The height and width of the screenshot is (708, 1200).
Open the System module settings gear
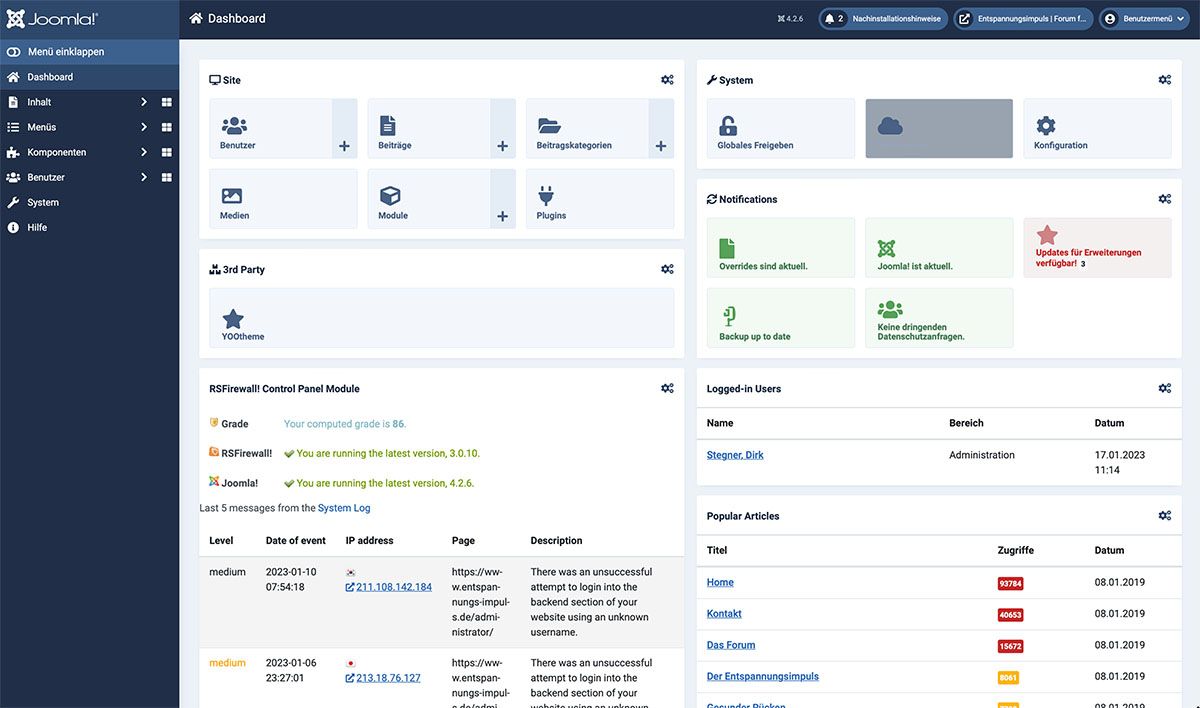click(x=1165, y=80)
